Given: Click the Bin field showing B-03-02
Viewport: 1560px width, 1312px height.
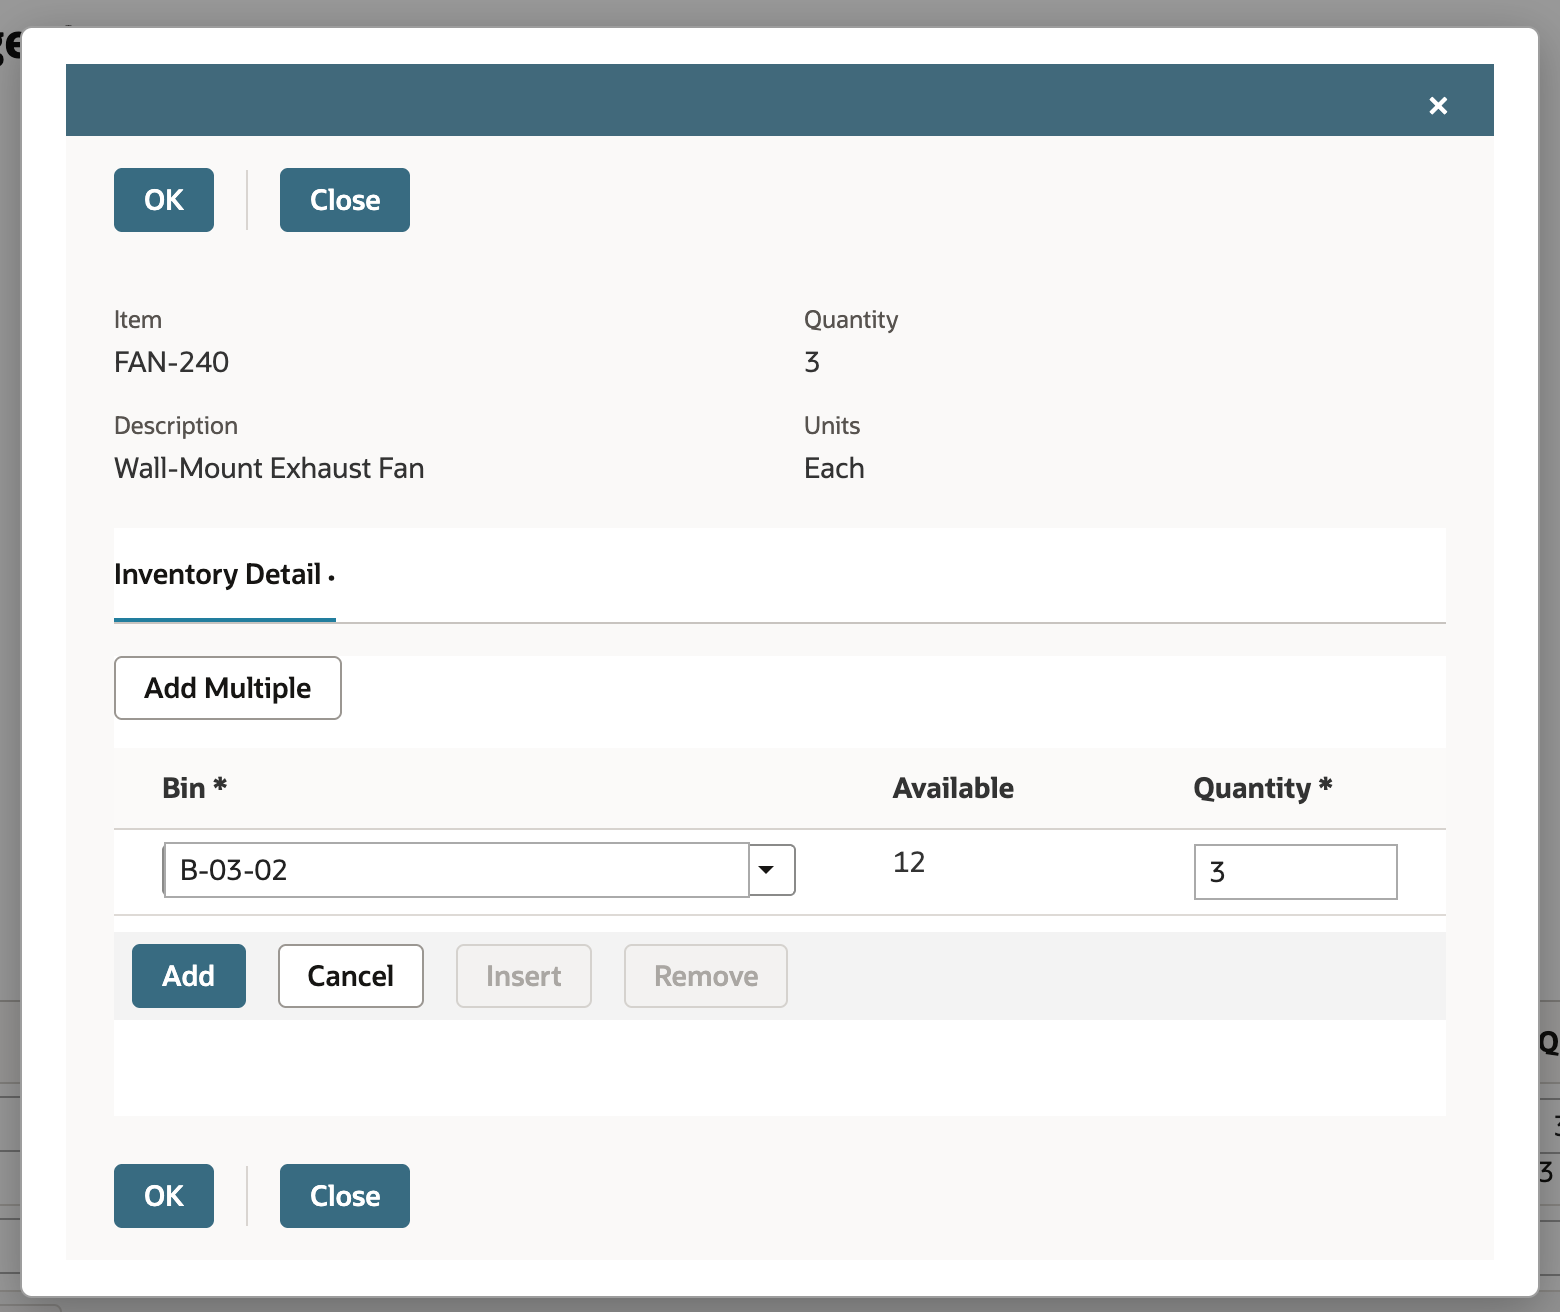Looking at the screenshot, I should click(x=456, y=870).
